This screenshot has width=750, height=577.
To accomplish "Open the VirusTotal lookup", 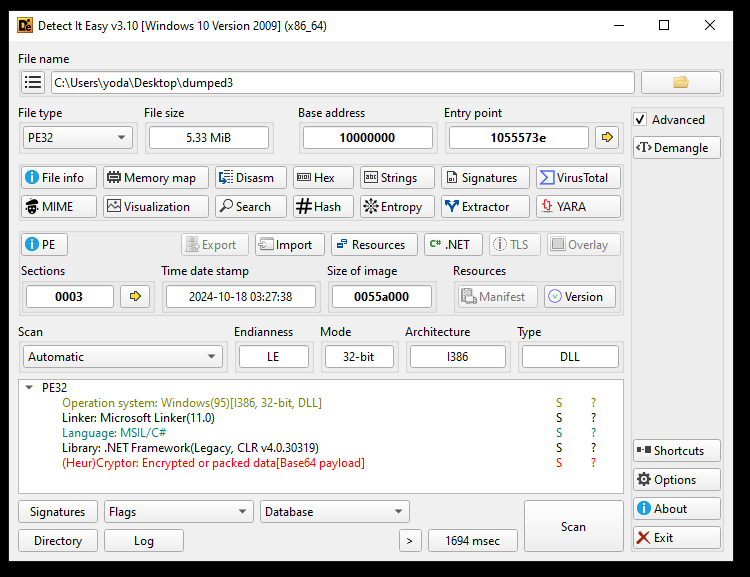I will [578, 178].
